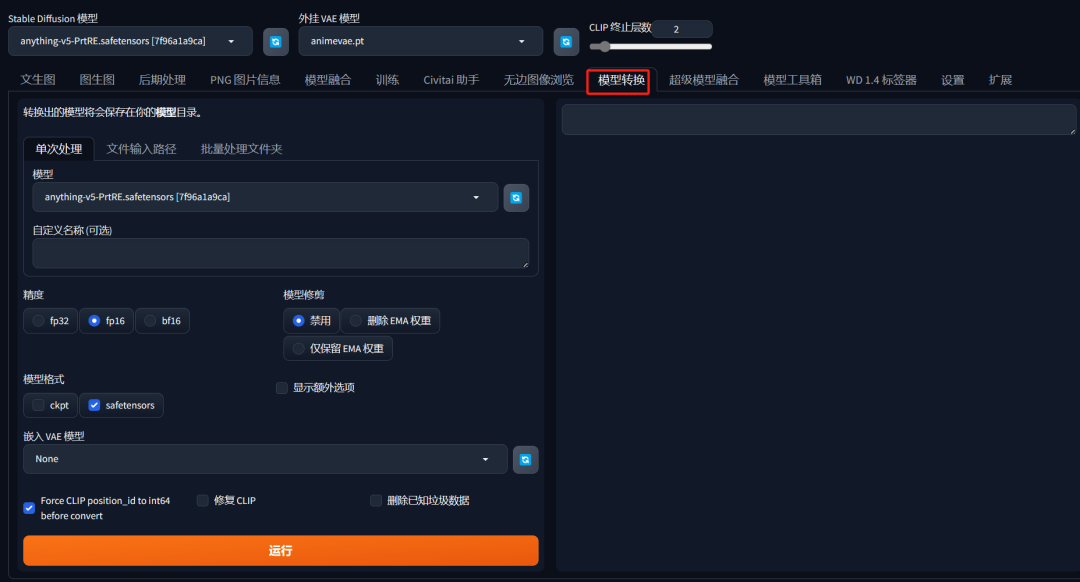1080x582 pixels.
Task: Refresh the 外挂 VAE 模型 list
Action: tap(566, 41)
